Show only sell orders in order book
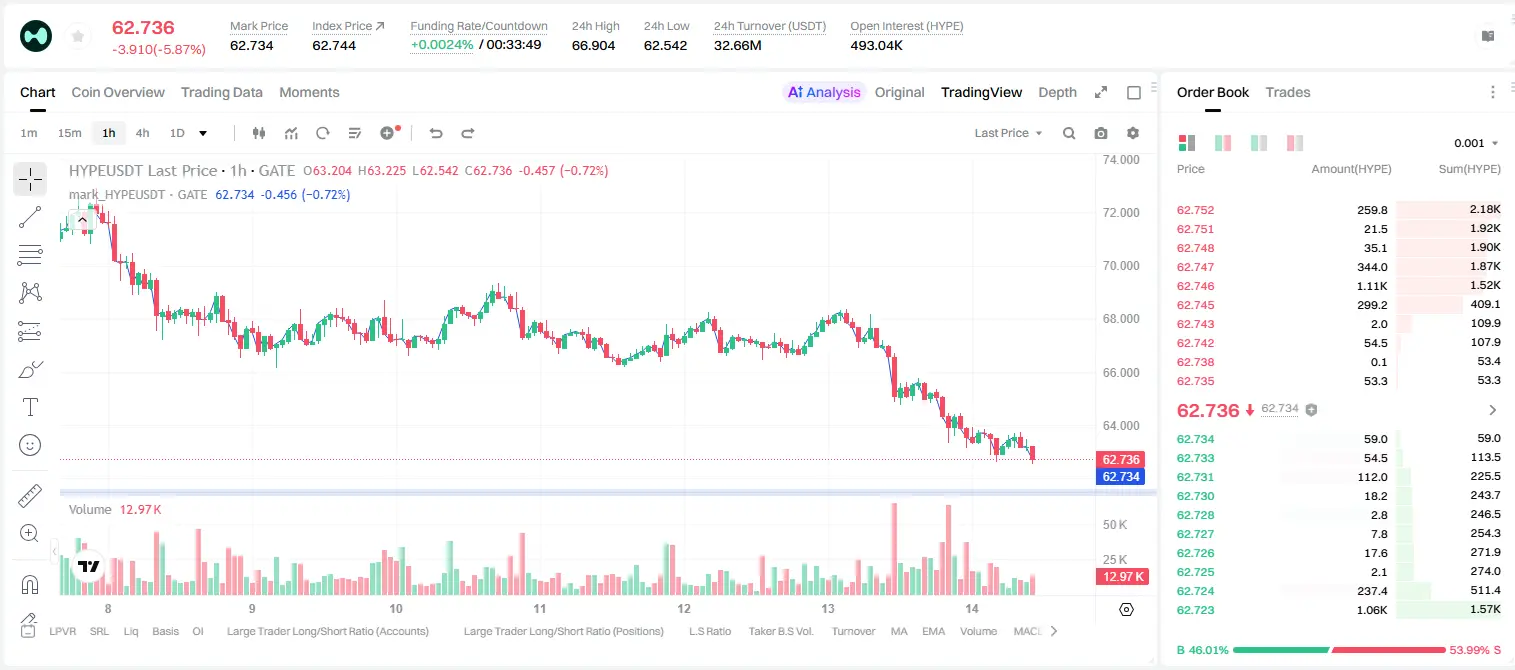 1295,143
